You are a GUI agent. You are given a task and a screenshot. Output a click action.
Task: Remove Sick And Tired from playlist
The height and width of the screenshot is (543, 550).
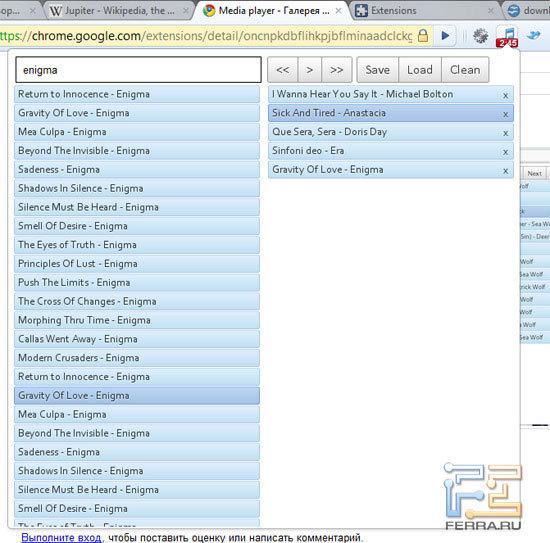click(505, 114)
